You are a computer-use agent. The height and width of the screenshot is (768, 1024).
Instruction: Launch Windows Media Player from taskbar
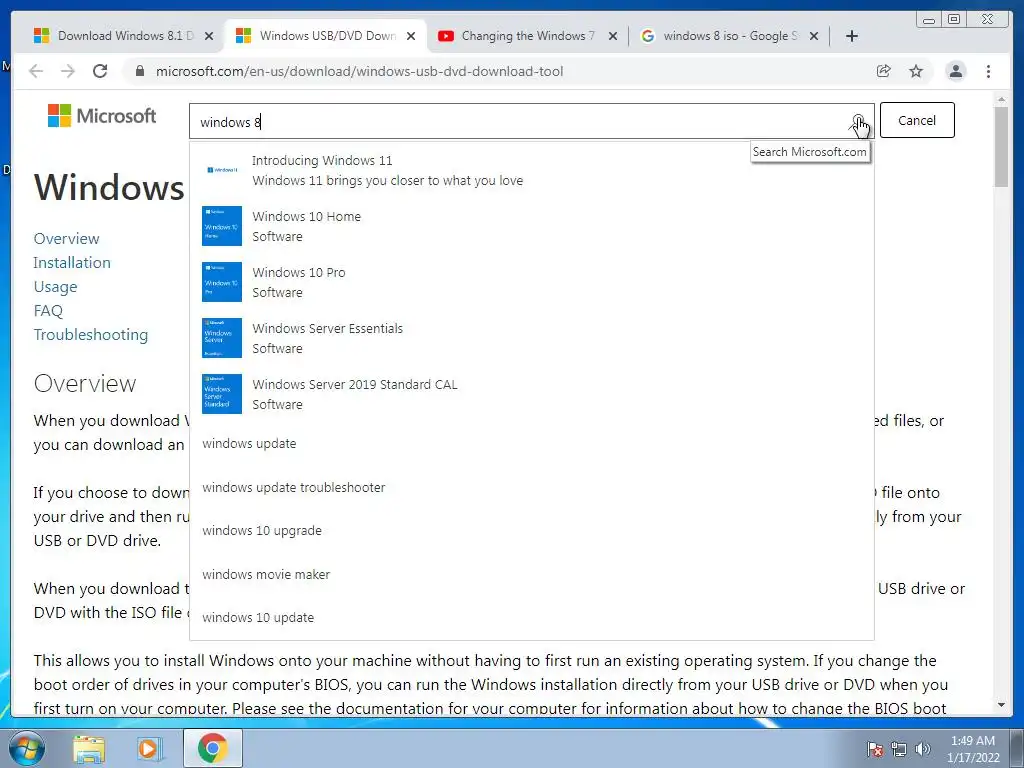[150, 748]
